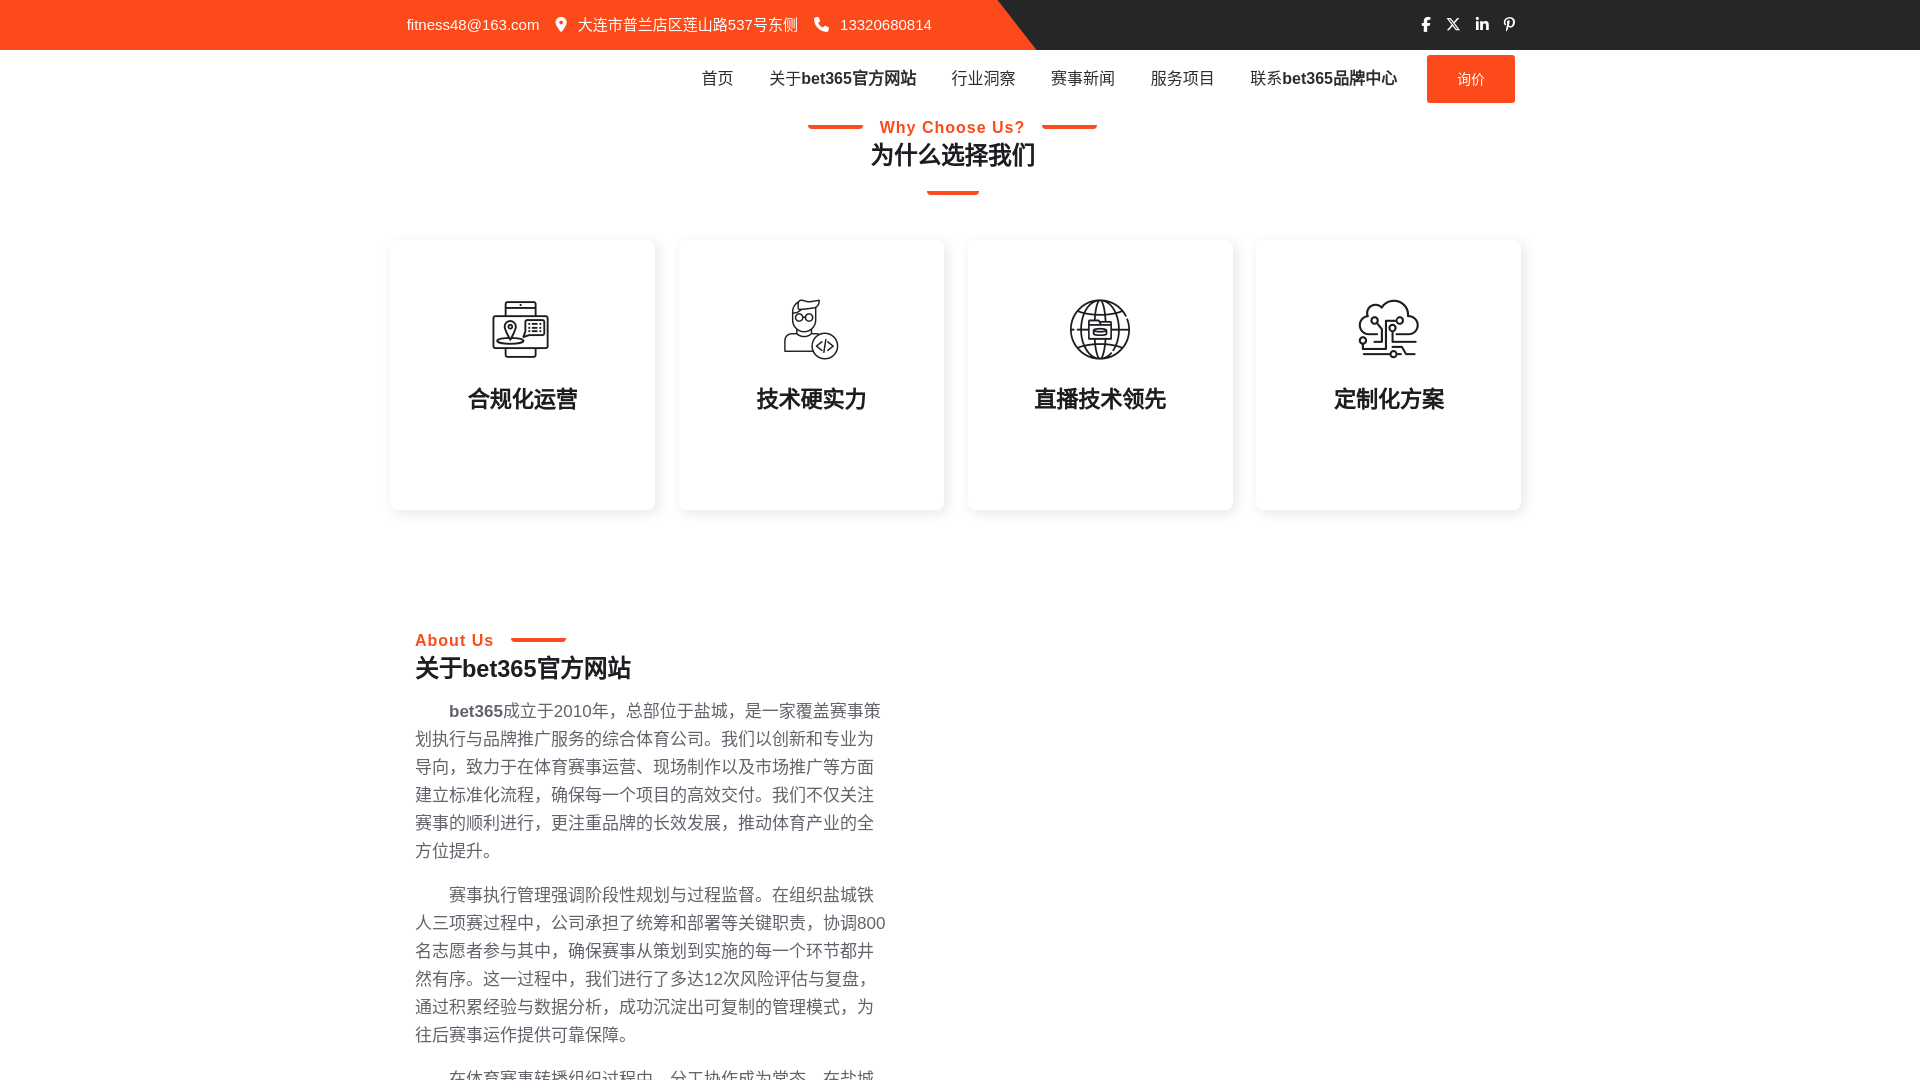
Task: Open the X (Twitter) social icon
Action: (1453, 25)
